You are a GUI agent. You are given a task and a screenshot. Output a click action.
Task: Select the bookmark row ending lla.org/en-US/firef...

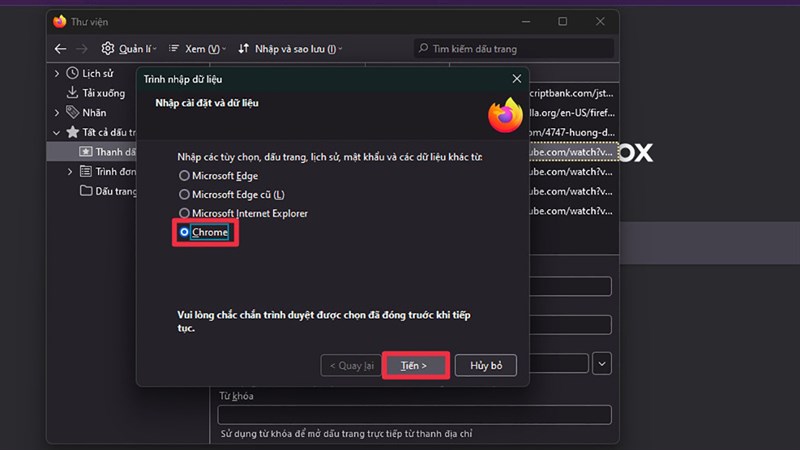[574, 113]
